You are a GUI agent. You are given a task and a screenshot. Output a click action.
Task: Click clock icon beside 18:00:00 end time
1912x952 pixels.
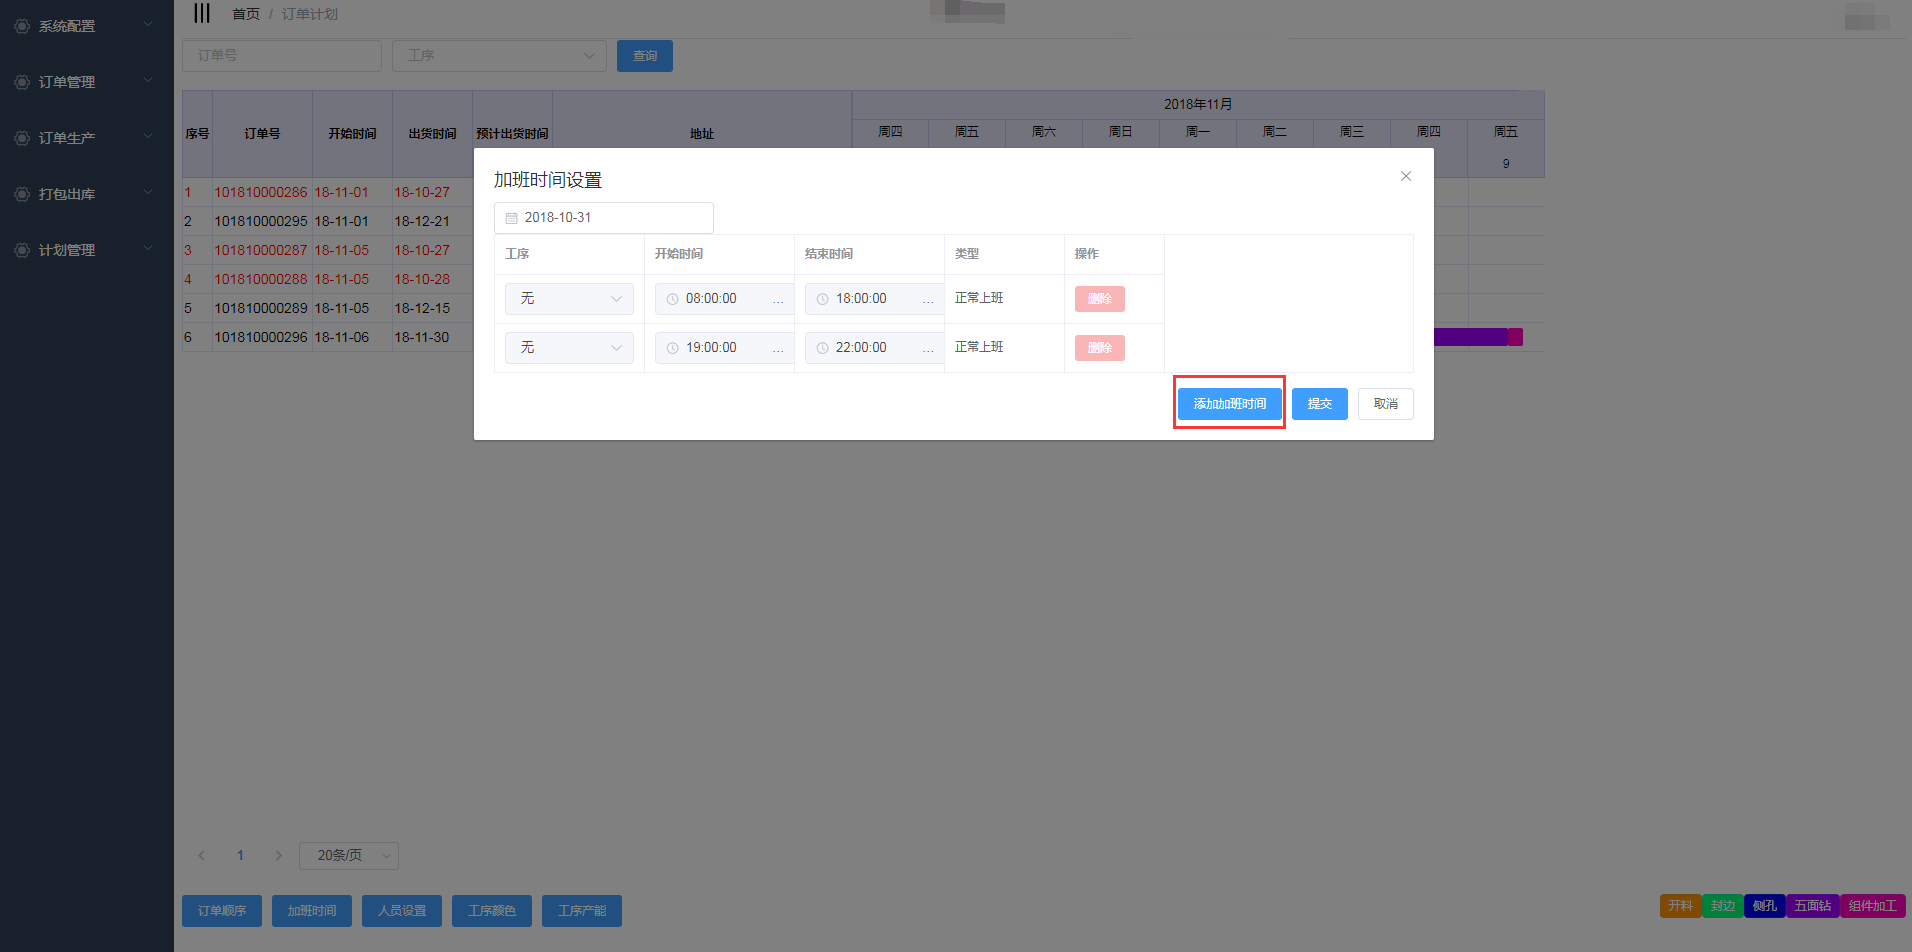click(x=822, y=299)
